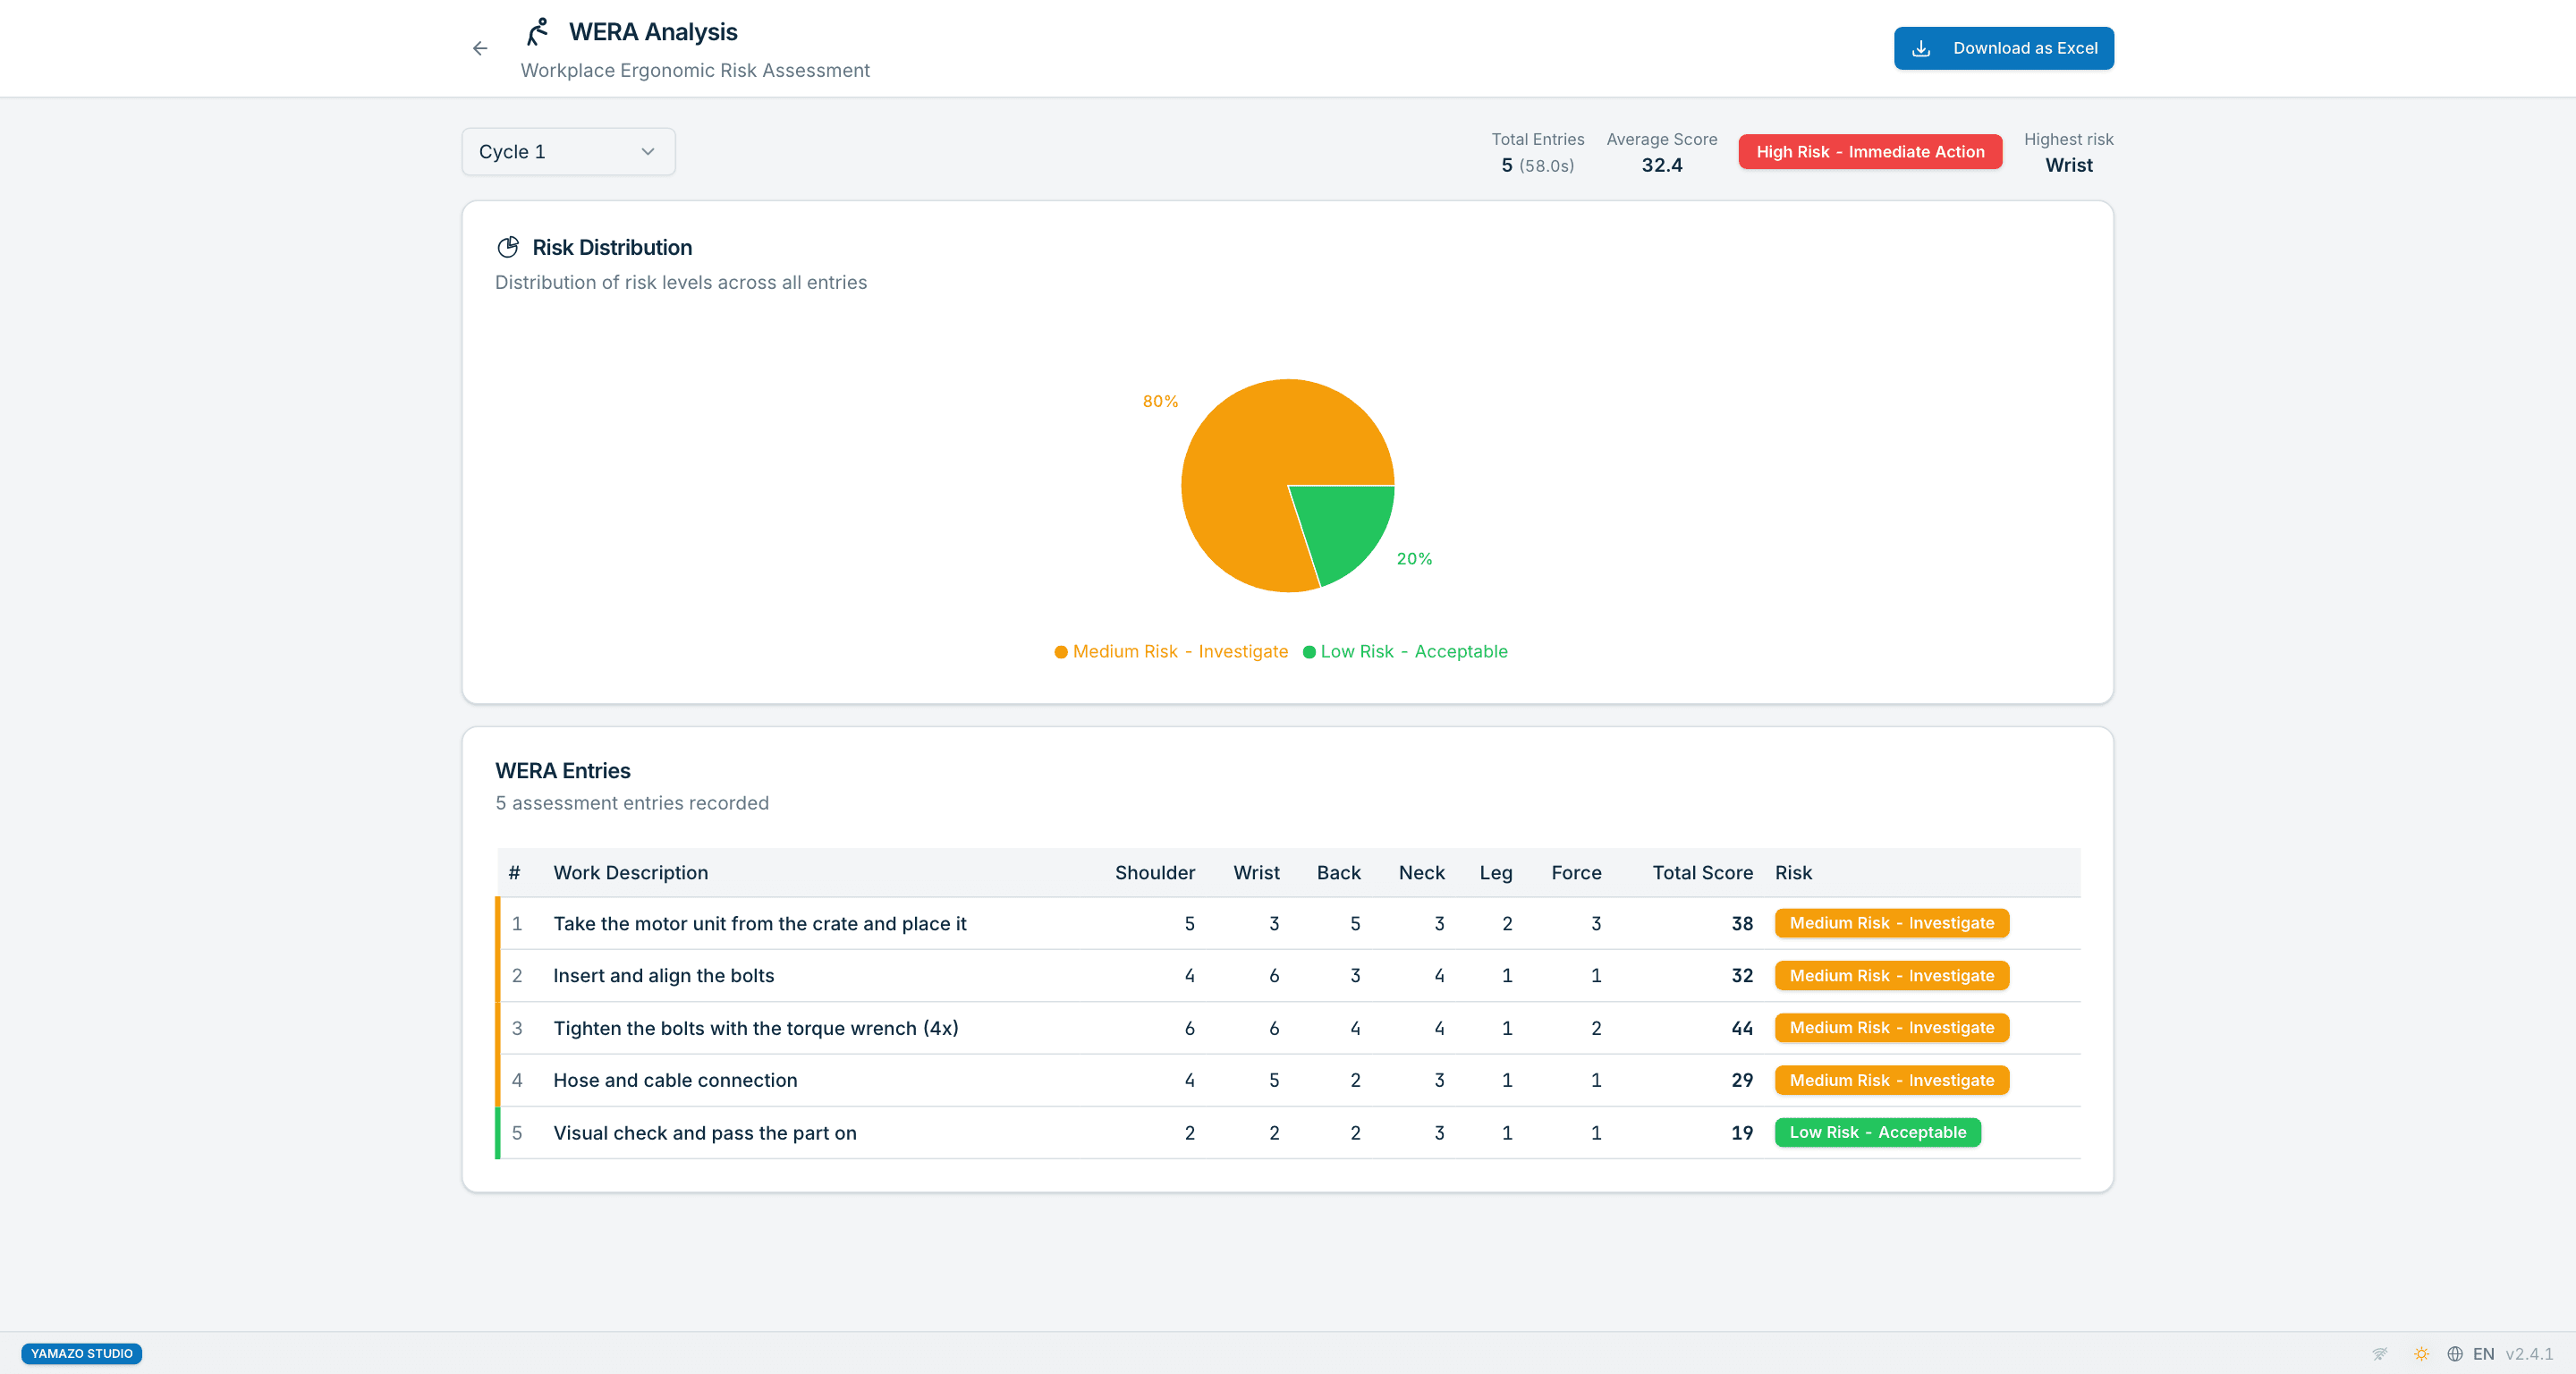Click the Wrist column header
The width and height of the screenshot is (2576, 1374).
[1256, 873]
